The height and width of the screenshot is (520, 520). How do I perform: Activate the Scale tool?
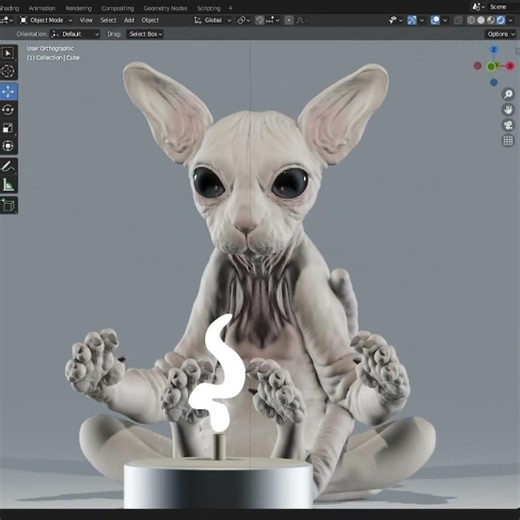tap(8, 128)
